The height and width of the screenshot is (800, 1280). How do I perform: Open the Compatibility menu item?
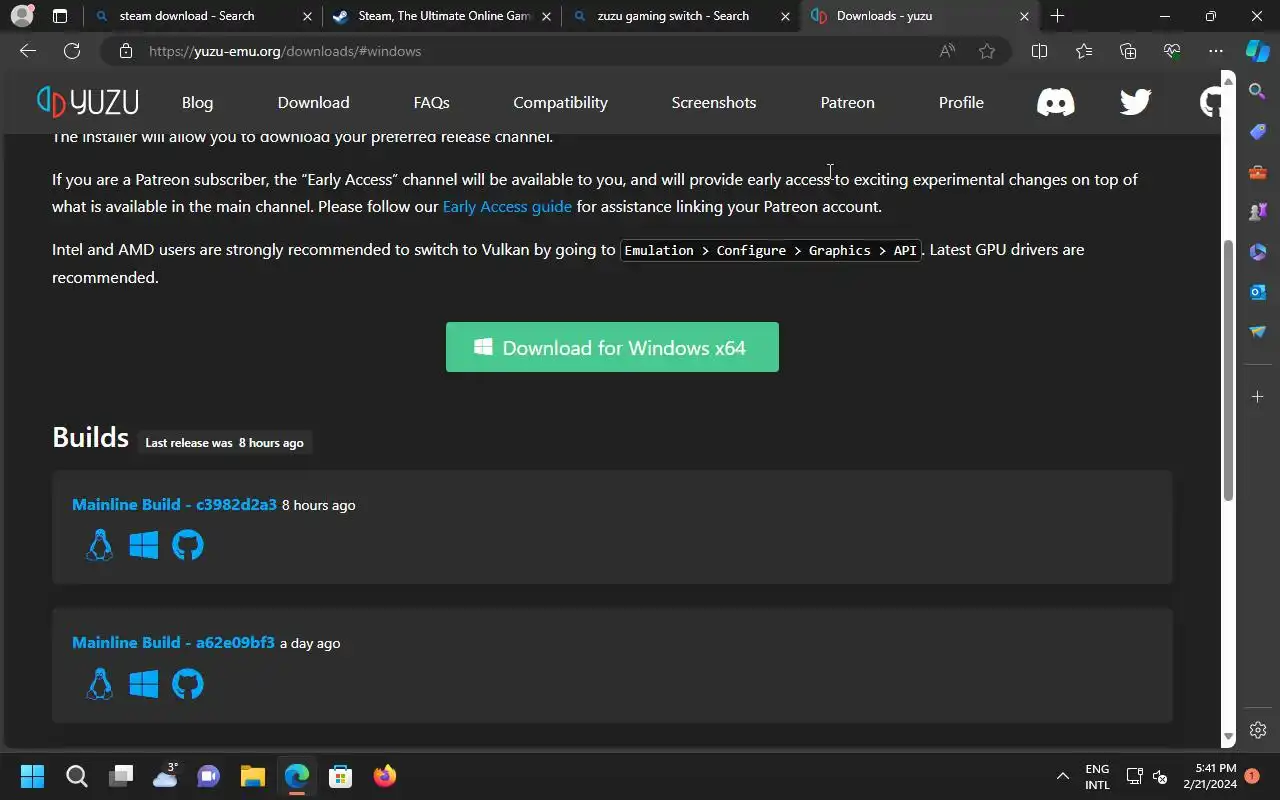[560, 102]
